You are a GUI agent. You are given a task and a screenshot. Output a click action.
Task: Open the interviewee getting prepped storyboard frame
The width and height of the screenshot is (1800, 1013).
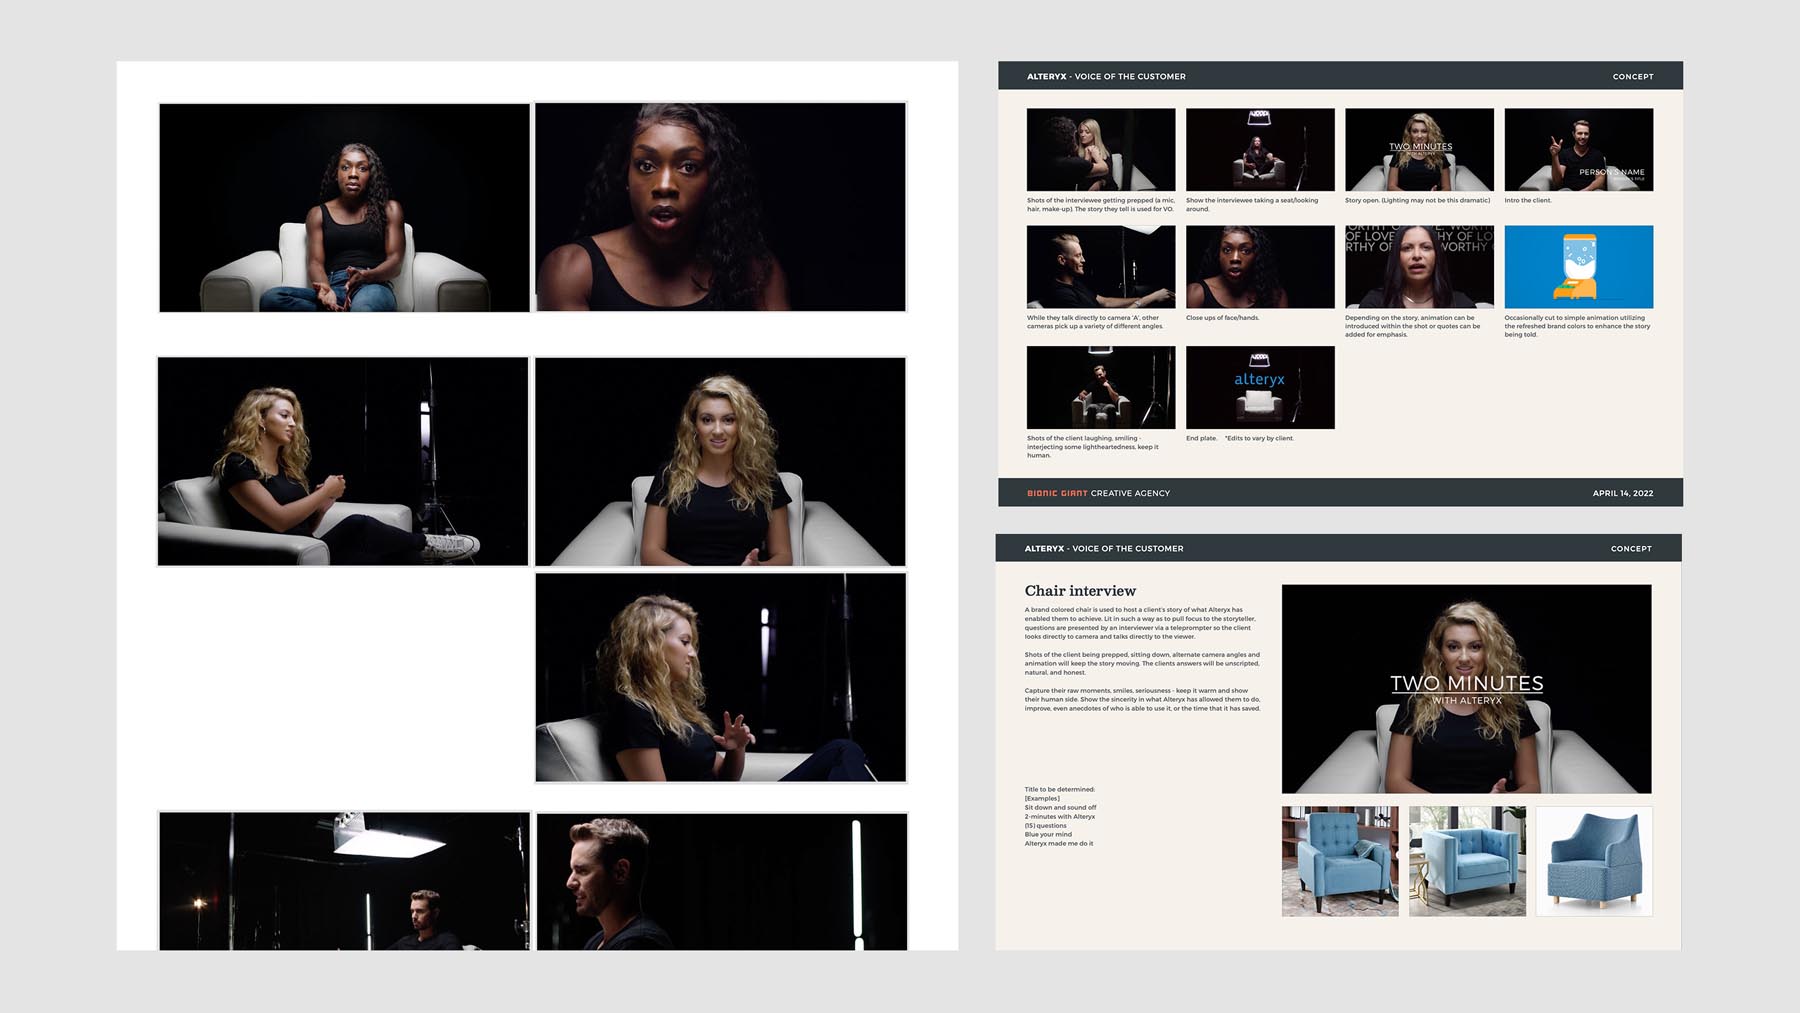pyautogui.click(x=1100, y=150)
